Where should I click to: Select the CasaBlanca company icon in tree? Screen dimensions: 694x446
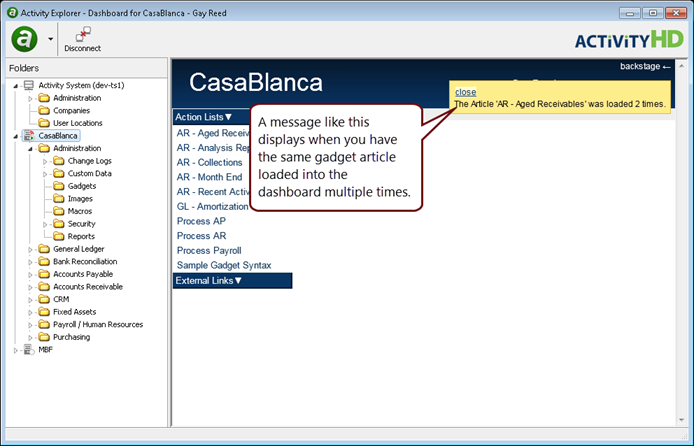(29, 135)
